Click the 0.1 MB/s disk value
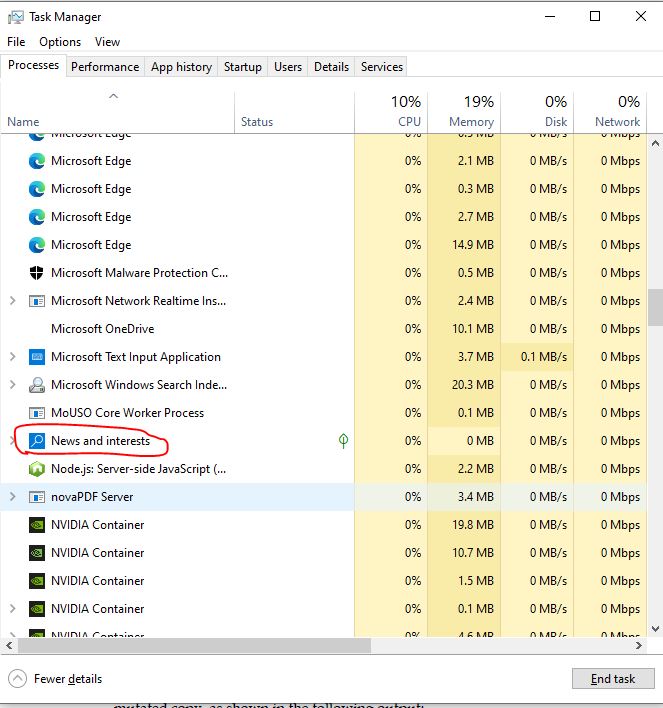The width and height of the screenshot is (663, 708). (544, 357)
